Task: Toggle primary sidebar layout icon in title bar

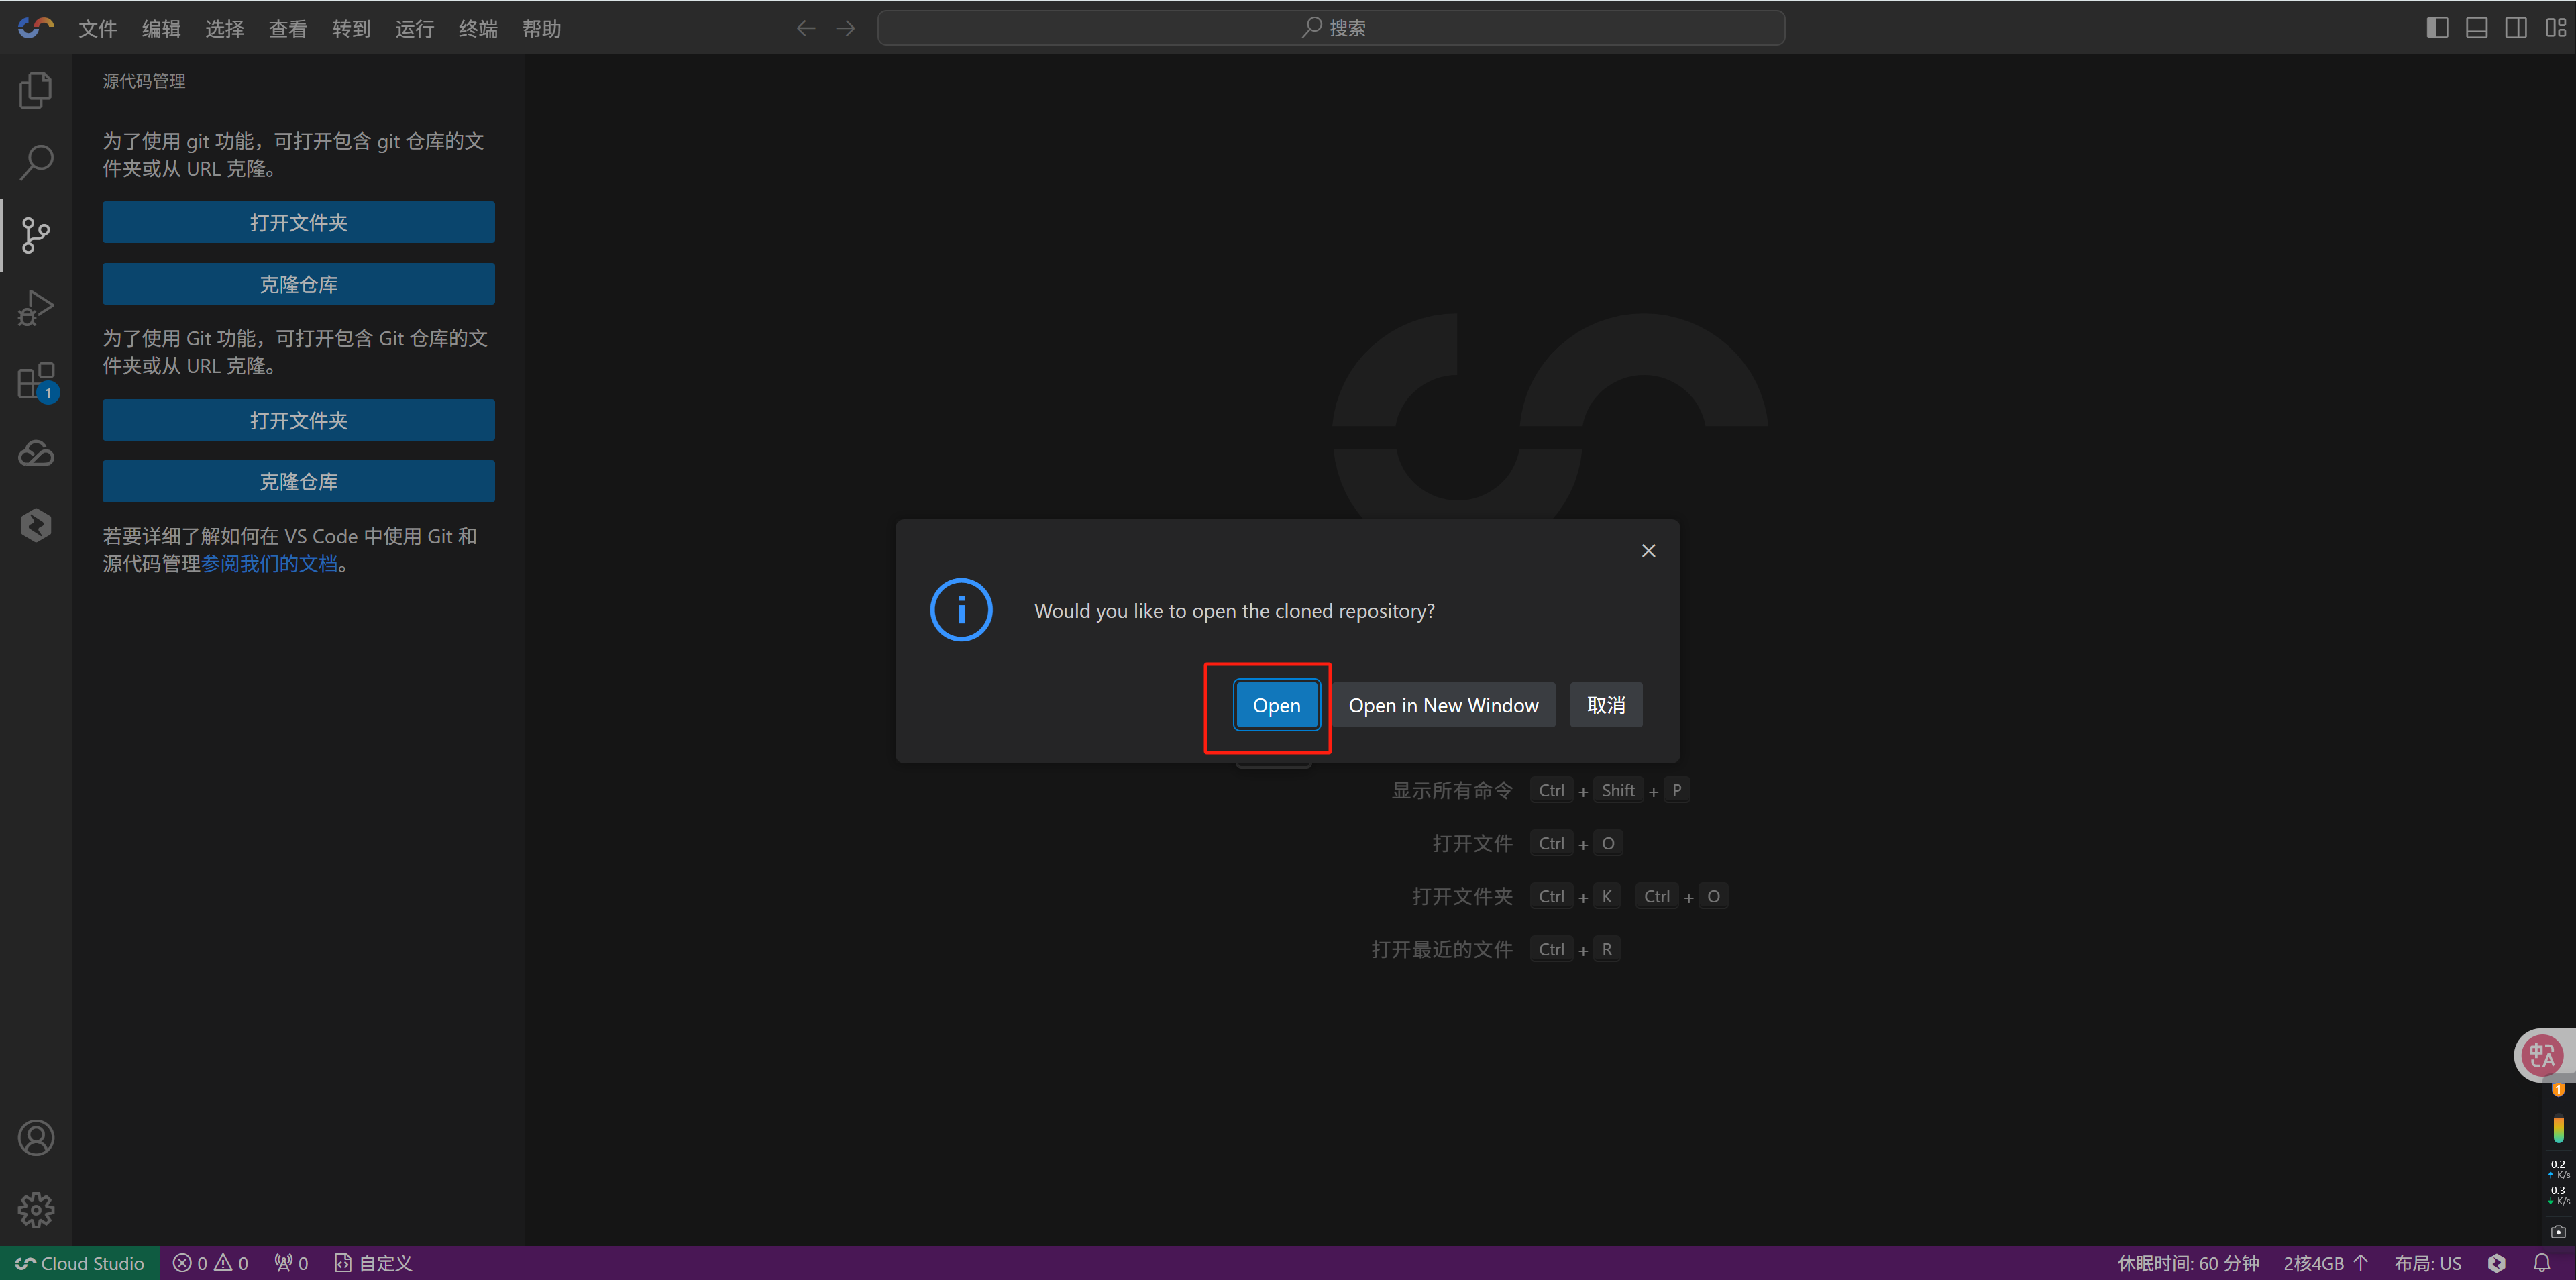Action: pos(2437,28)
